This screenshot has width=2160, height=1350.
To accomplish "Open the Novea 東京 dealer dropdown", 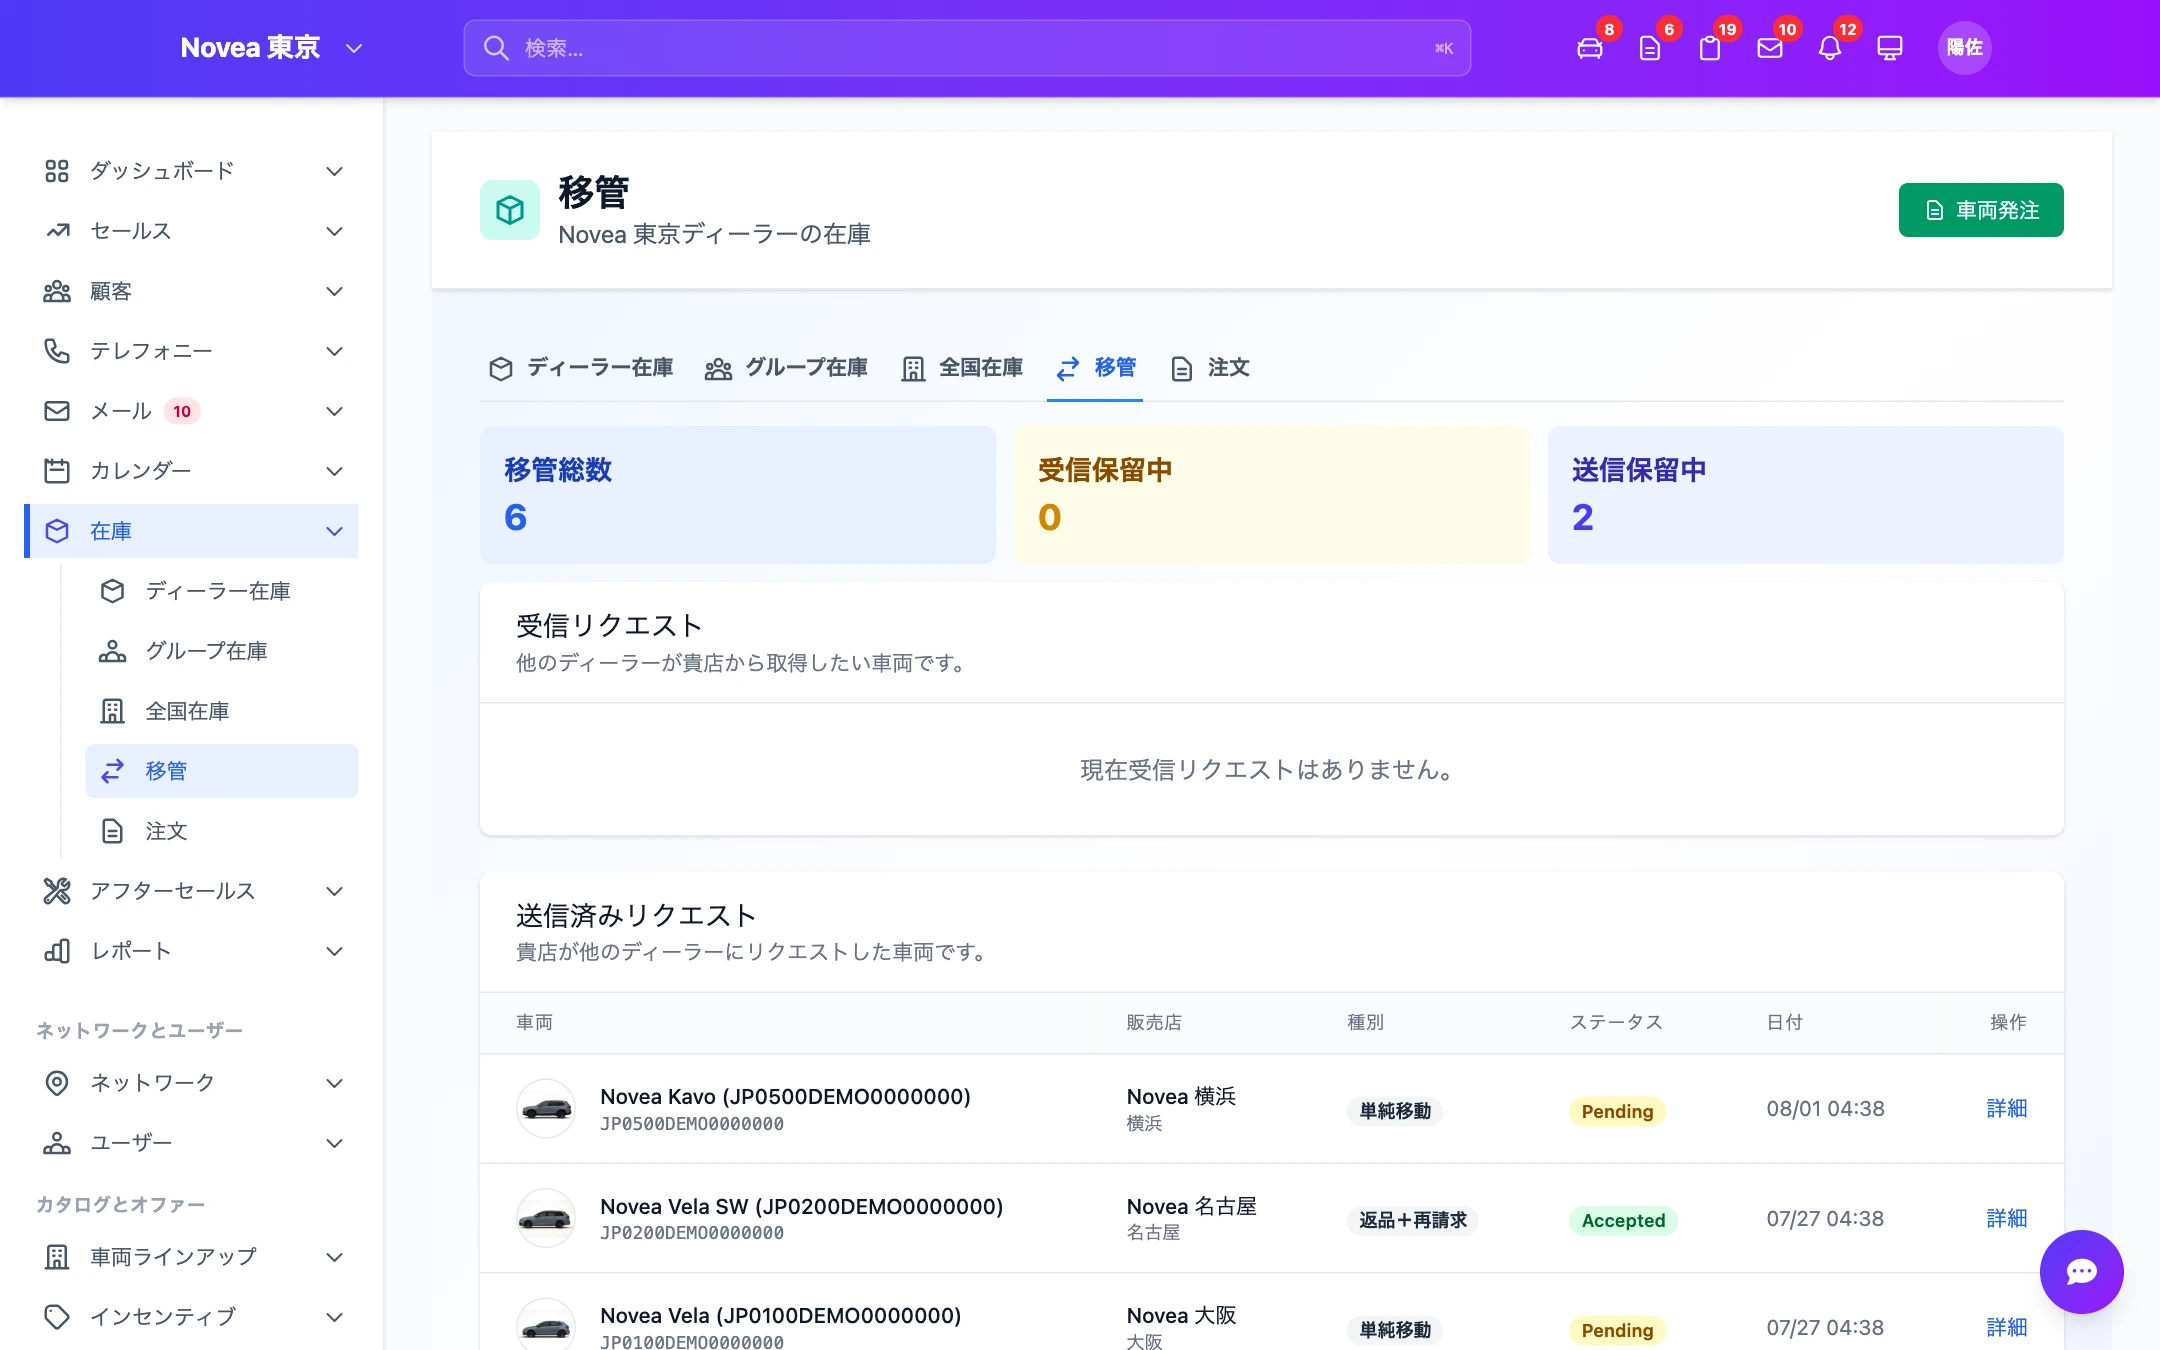I will 271,48.
